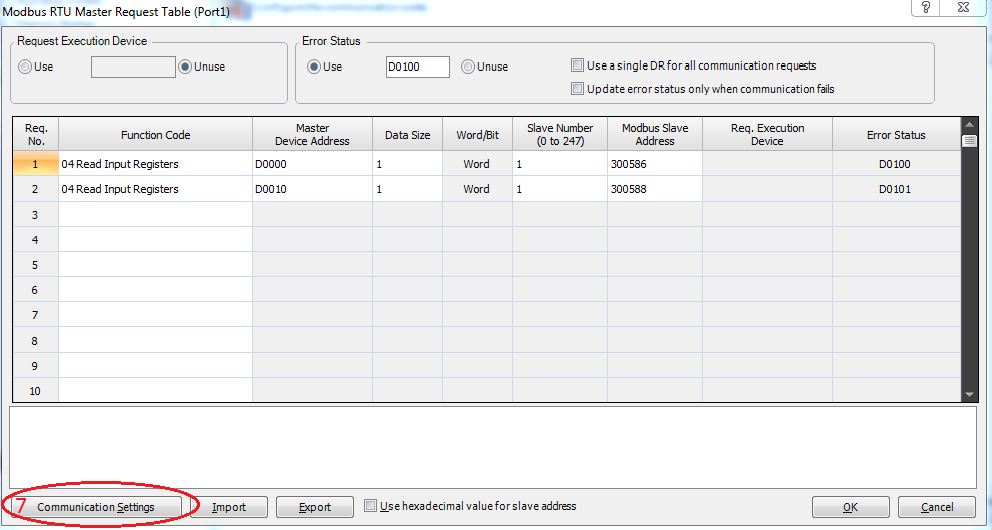This screenshot has width=992, height=530.
Task: Click row 1 Word/Bit cell
Action: click(x=477, y=164)
